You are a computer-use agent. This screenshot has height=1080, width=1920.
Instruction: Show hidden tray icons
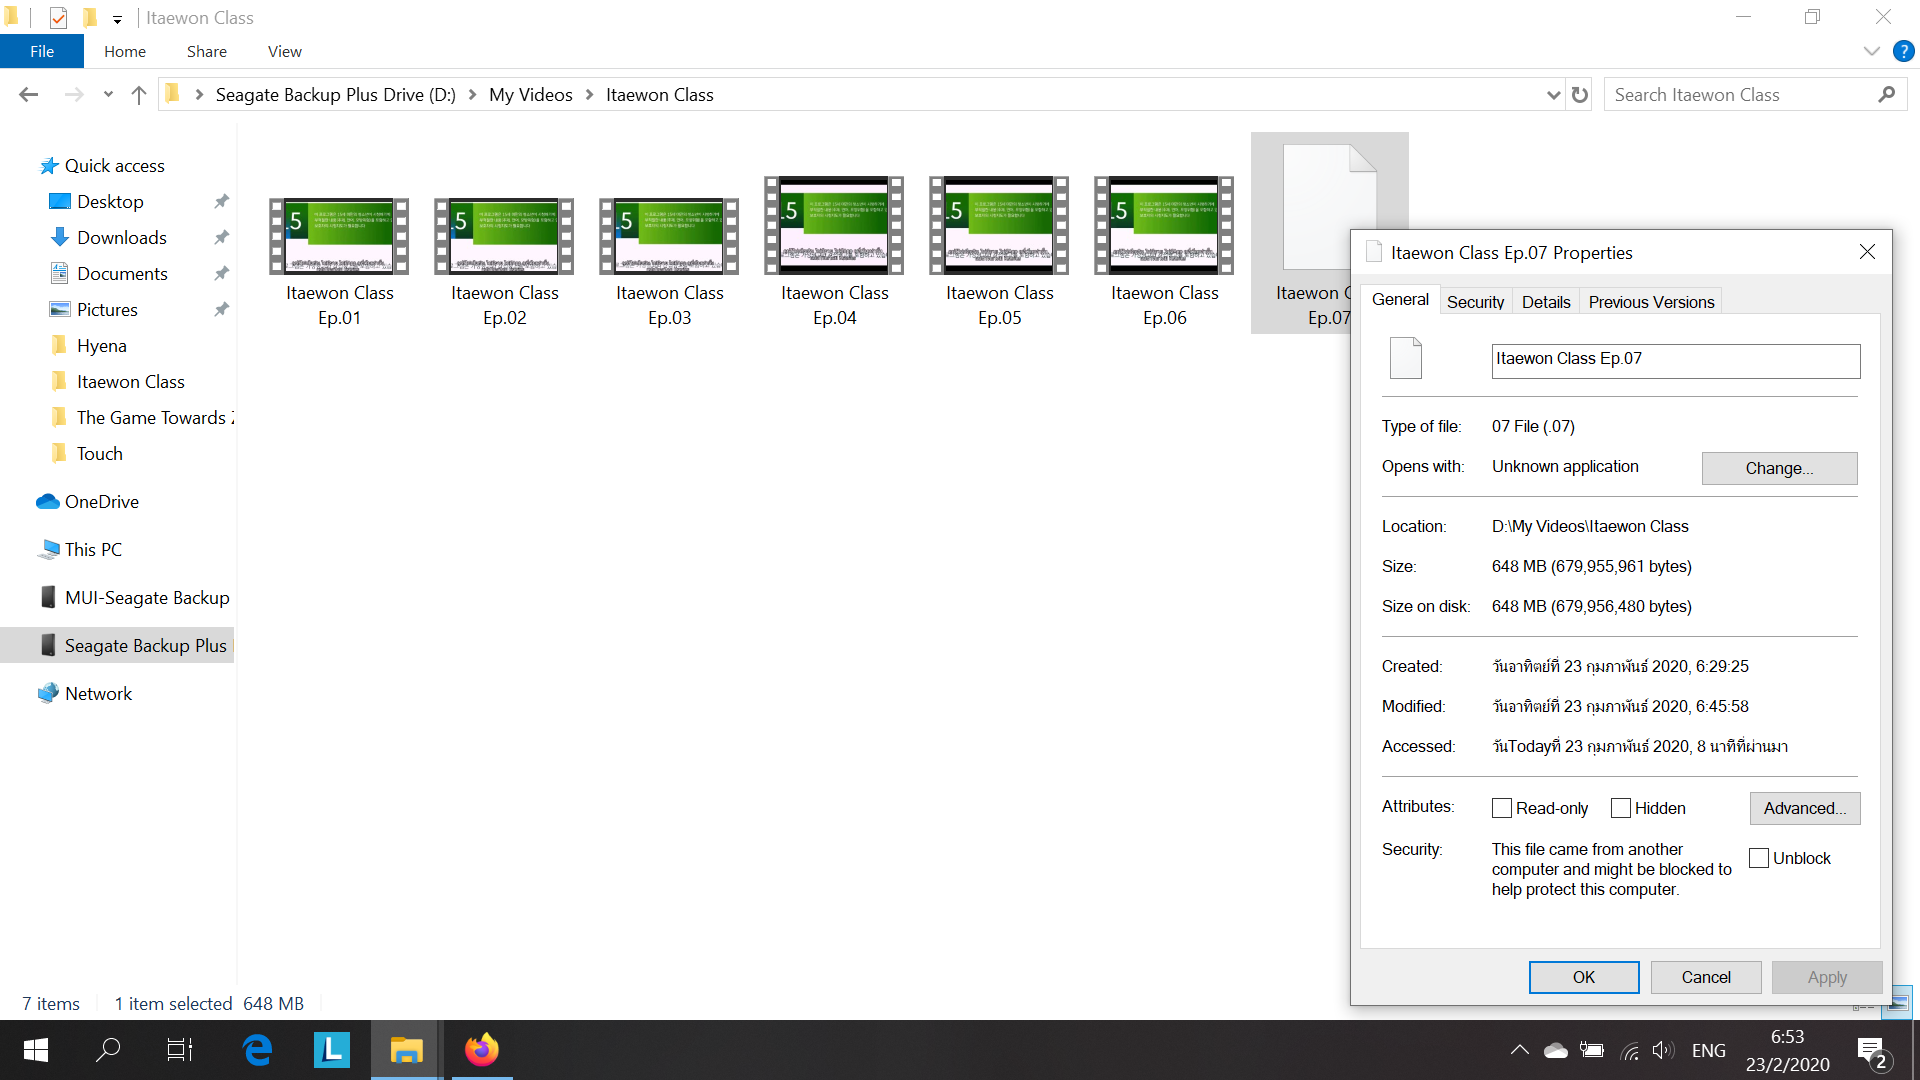[x=1519, y=1050]
